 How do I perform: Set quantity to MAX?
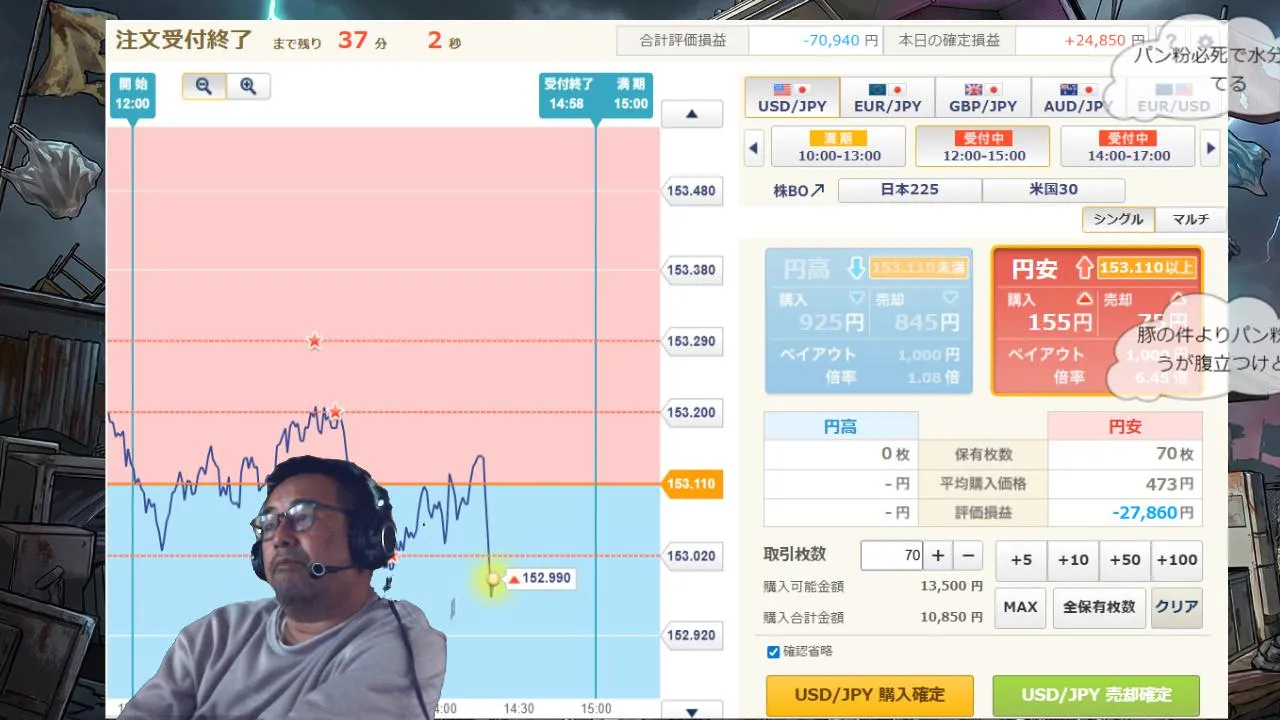[x=1020, y=607]
